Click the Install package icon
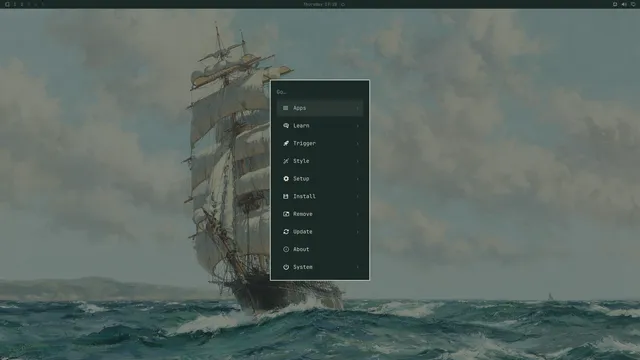640x360 pixels. (286, 196)
